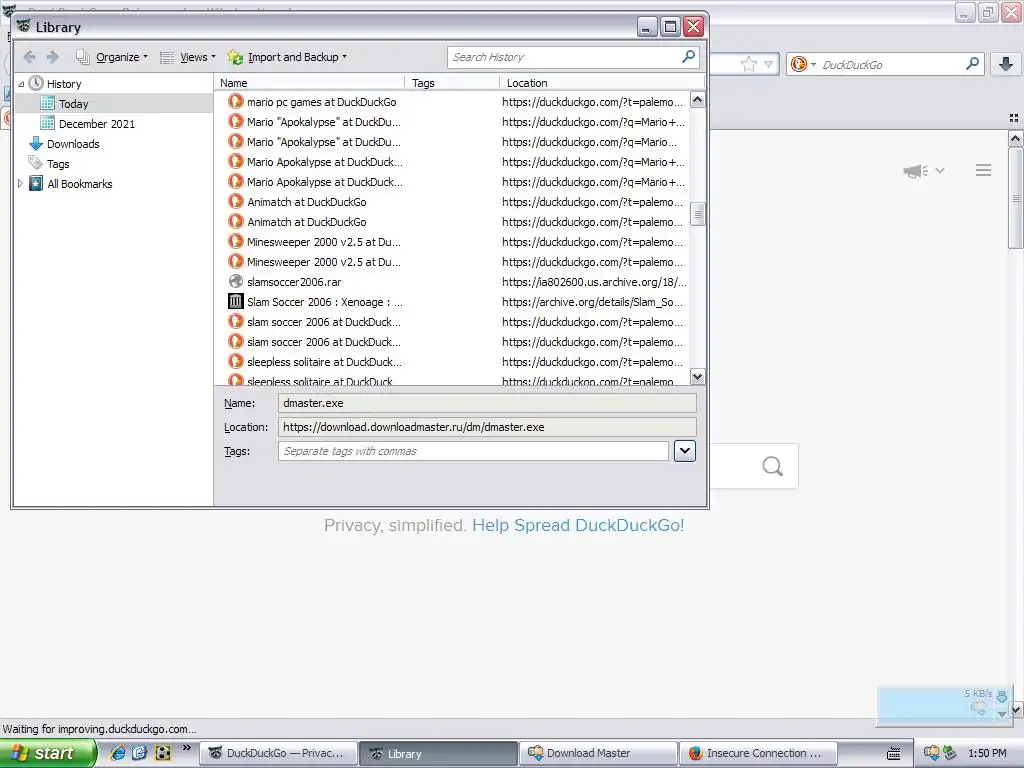Open DuckDuckGo page hamburger menu

coord(984,170)
